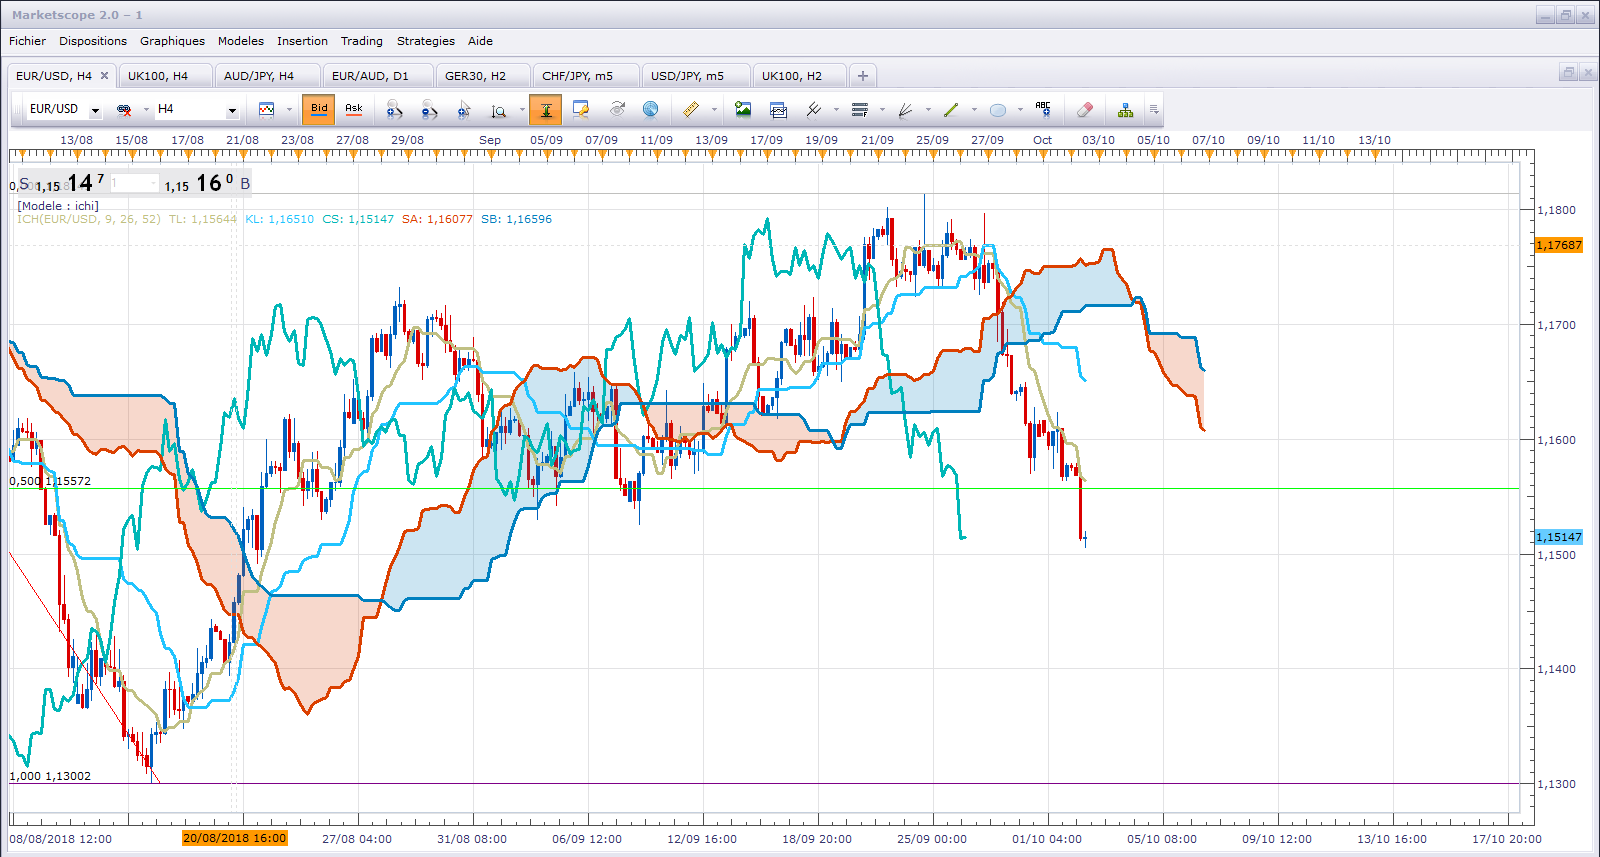Switch to the USD/JPY, m5 tab
This screenshot has height=857, width=1600.
696,76
